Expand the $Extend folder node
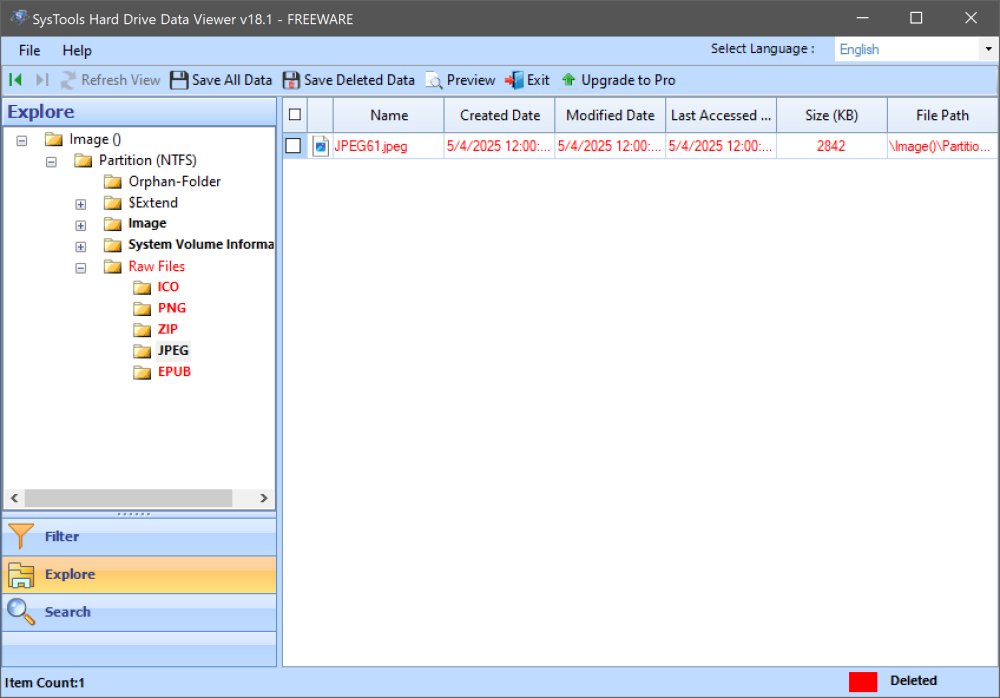The width and height of the screenshot is (1000, 698). tap(80, 204)
